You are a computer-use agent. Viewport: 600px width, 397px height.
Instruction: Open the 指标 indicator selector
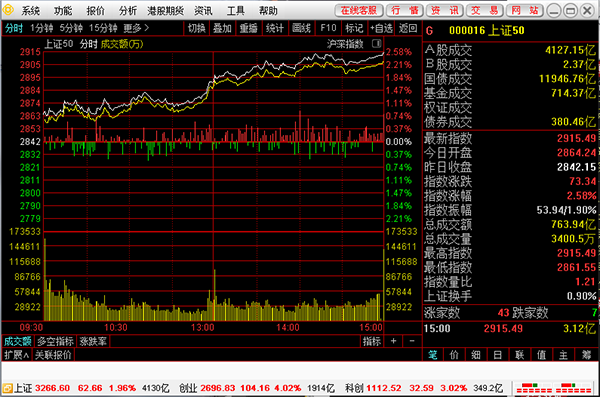click(372, 341)
